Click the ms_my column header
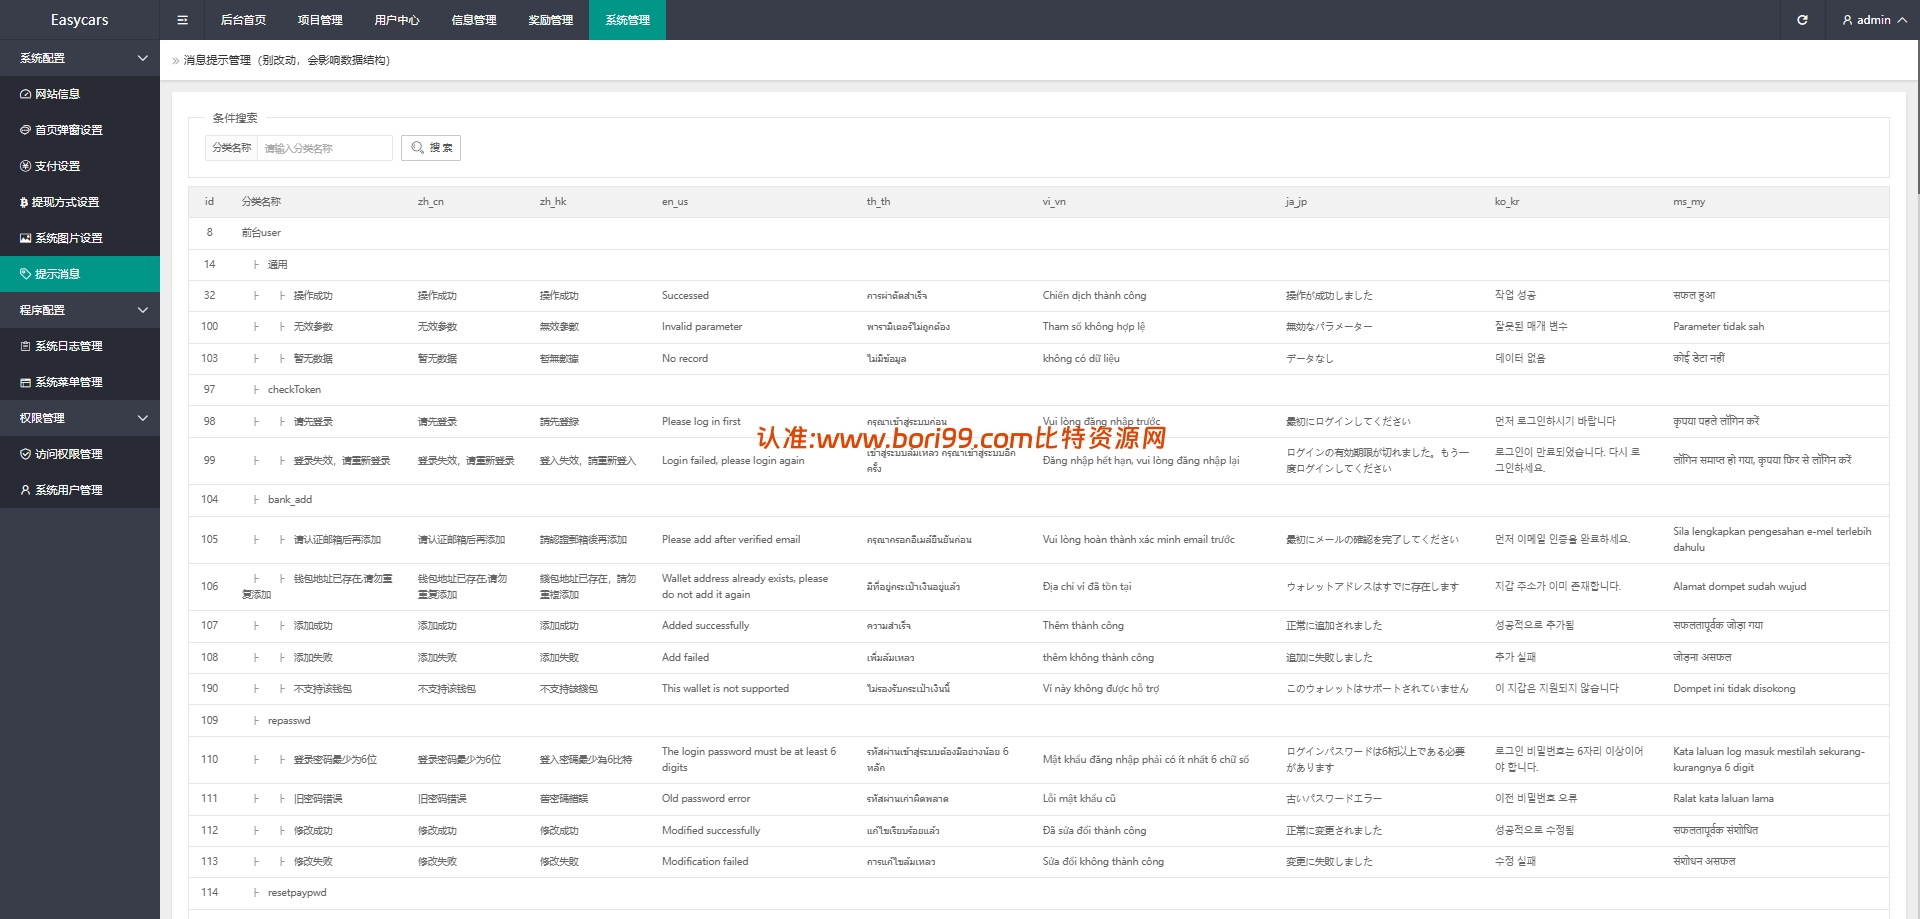 pos(1689,202)
